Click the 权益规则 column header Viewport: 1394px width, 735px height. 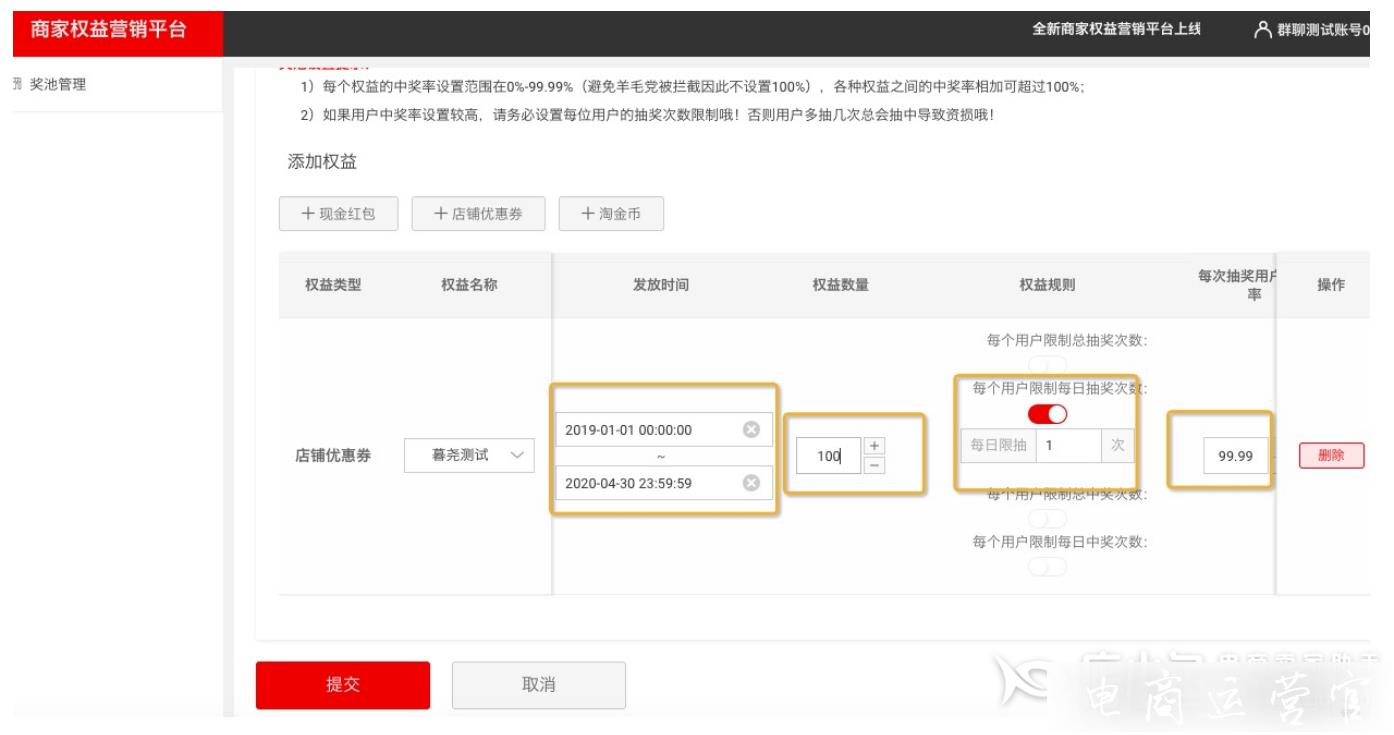click(1047, 285)
